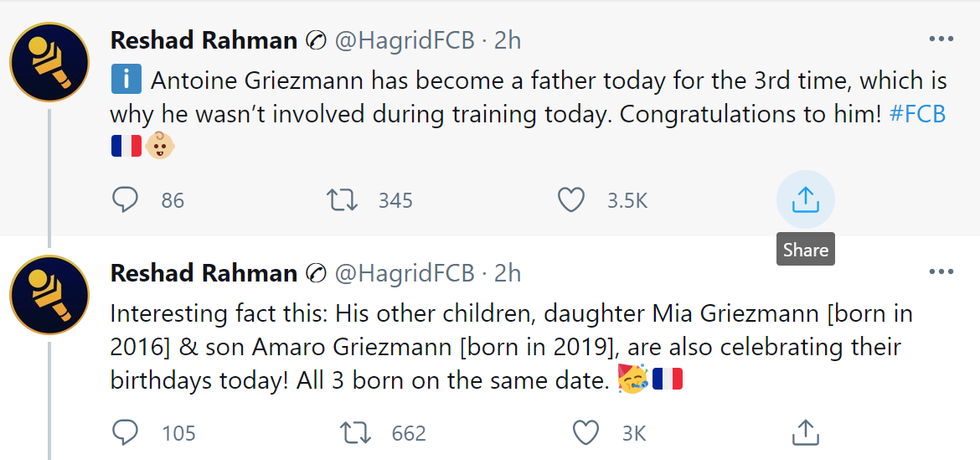
Task: Open the second tweet's 2h timestamp
Action: click(x=508, y=273)
